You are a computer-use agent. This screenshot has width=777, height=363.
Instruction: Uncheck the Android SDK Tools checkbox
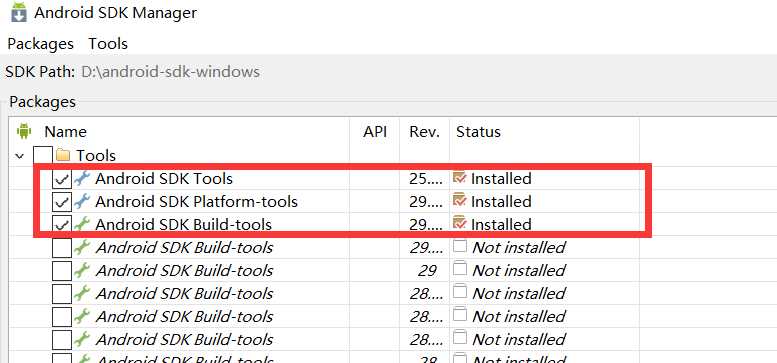(62, 179)
